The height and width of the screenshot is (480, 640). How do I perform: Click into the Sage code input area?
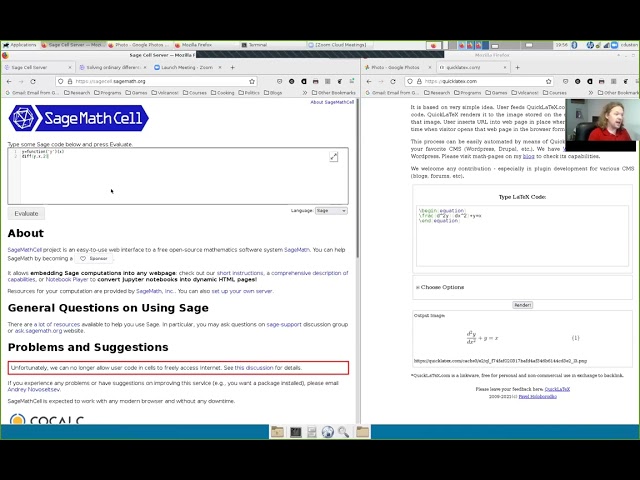(178, 176)
